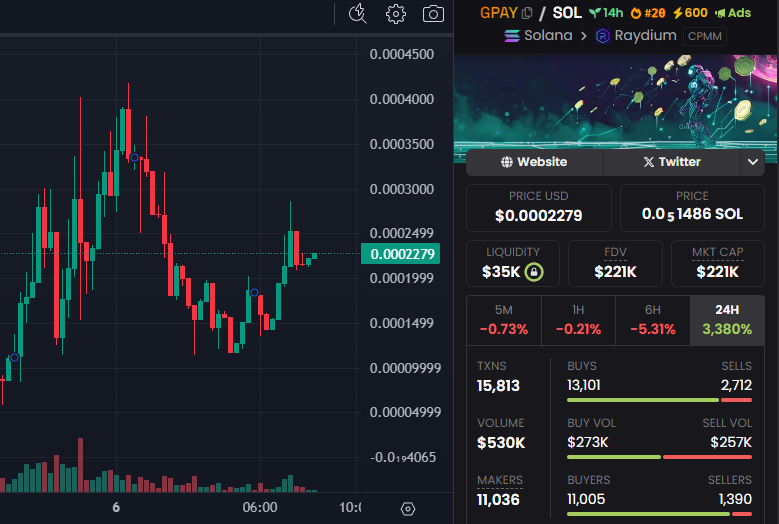Select the 1H timeframe tab
This screenshot has height=524, width=779.
click(578, 320)
